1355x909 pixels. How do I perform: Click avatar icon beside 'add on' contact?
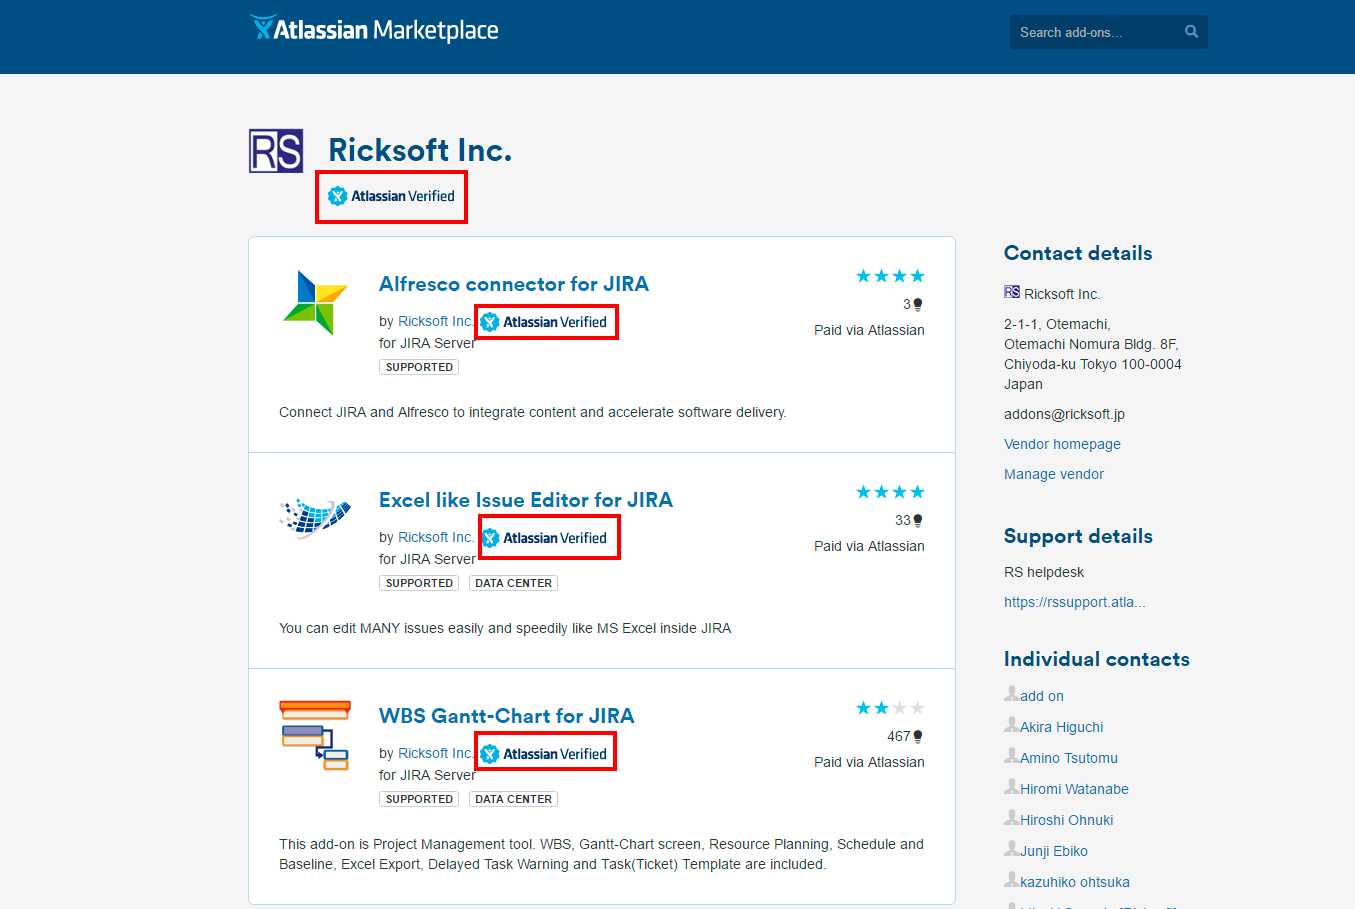point(1012,693)
